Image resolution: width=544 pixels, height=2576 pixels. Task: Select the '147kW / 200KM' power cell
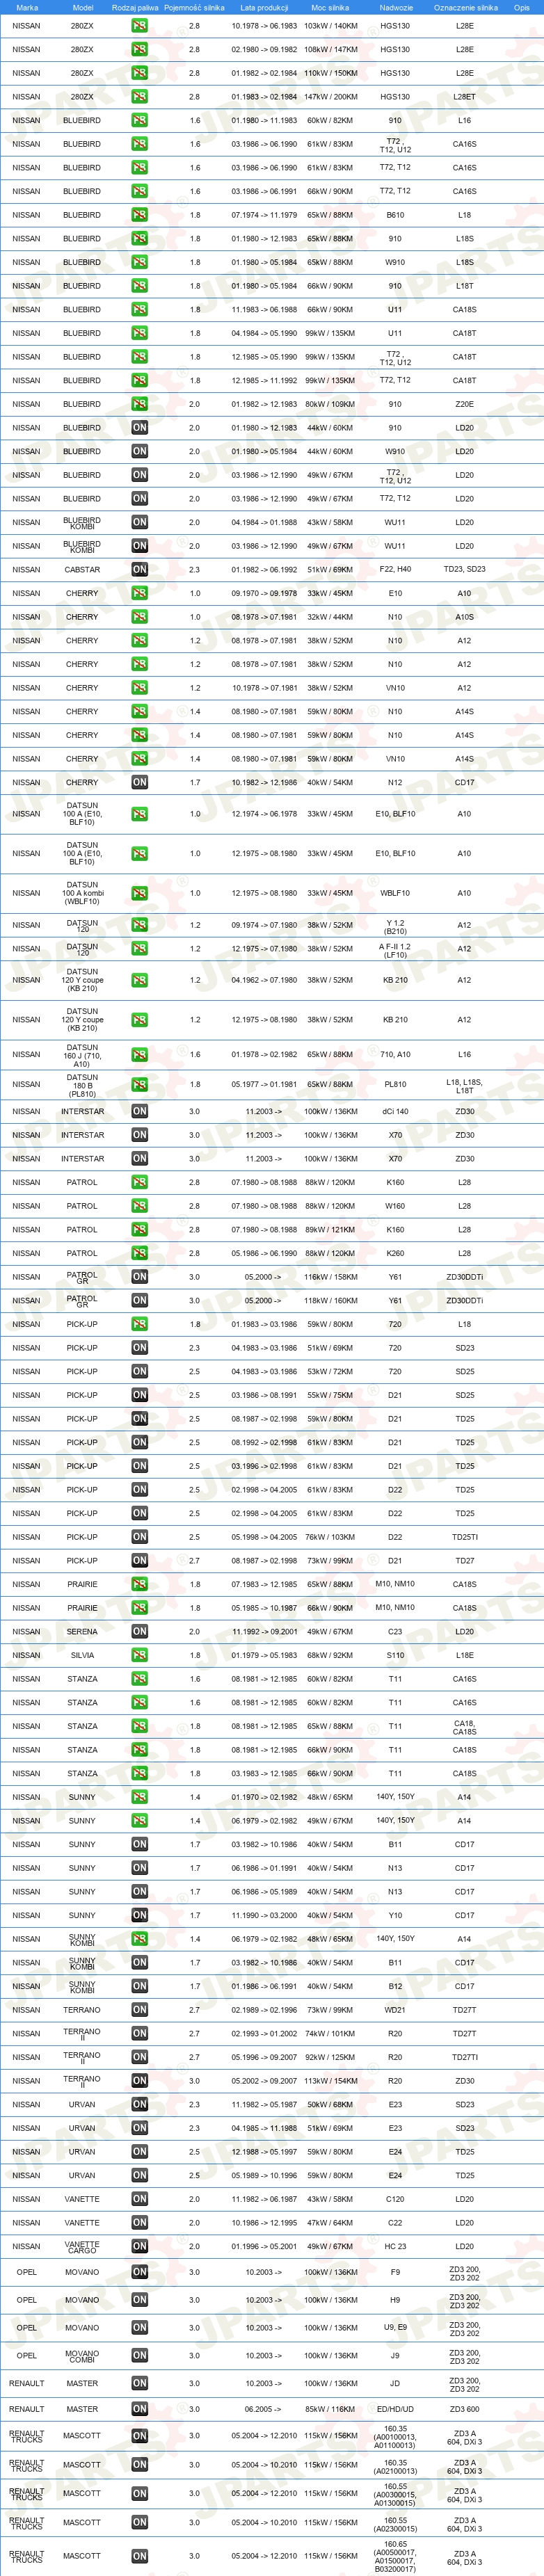(x=330, y=97)
